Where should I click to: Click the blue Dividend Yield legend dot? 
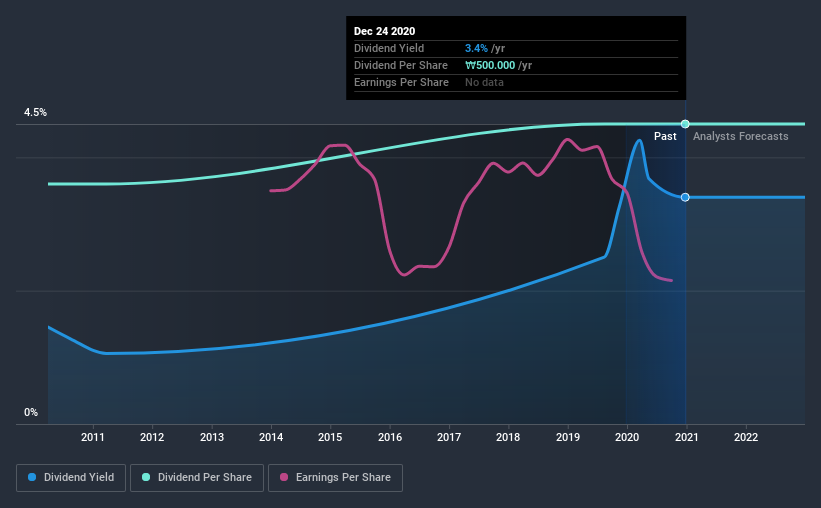click(32, 477)
